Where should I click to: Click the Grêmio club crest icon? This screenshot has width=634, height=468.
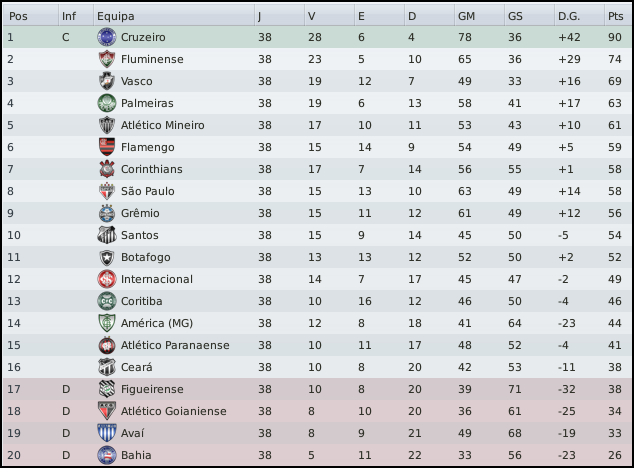tap(106, 213)
